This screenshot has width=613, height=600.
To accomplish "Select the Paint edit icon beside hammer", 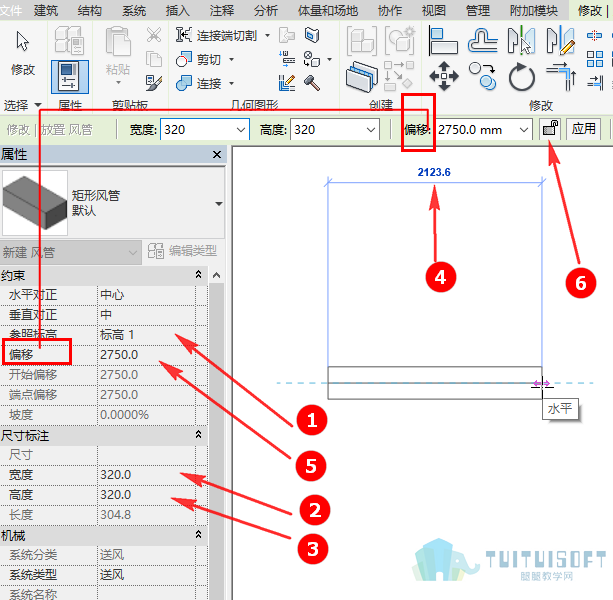I will [287, 83].
